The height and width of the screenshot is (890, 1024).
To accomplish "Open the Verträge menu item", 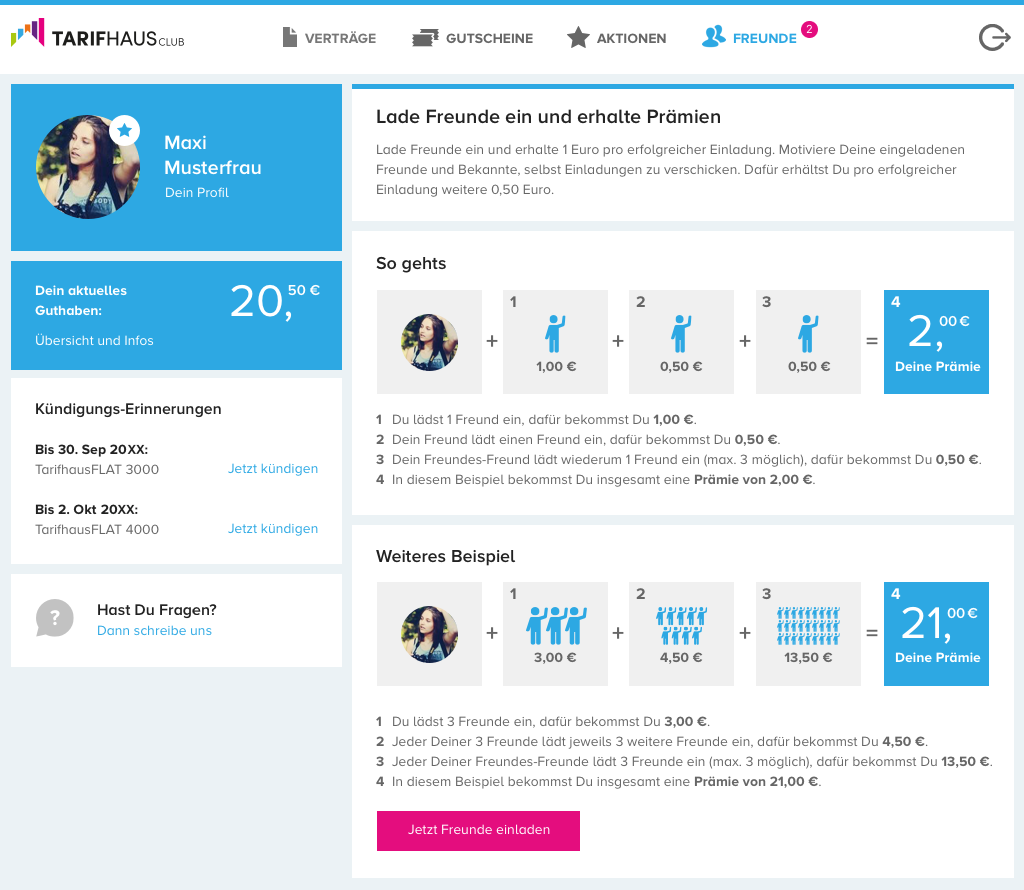I will point(340,38).
